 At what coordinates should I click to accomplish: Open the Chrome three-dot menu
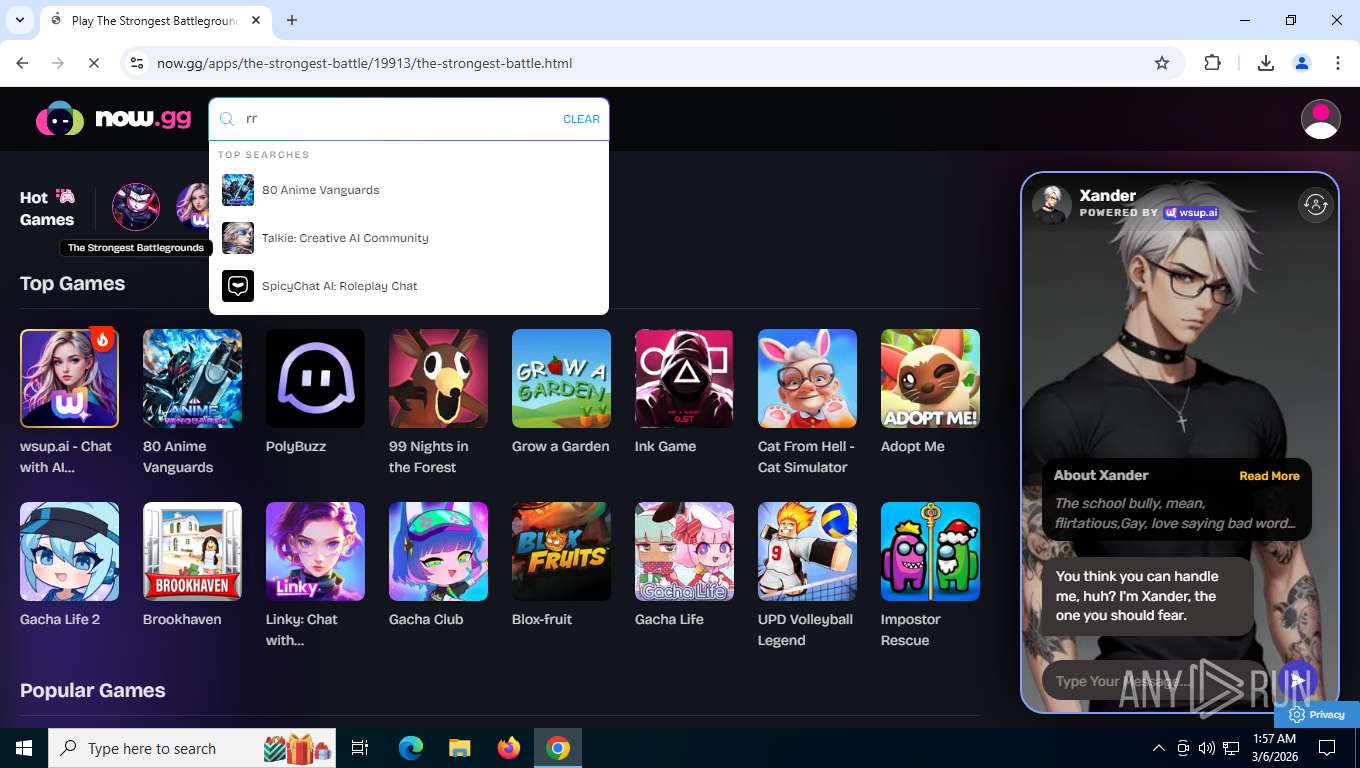(1337, 63)
